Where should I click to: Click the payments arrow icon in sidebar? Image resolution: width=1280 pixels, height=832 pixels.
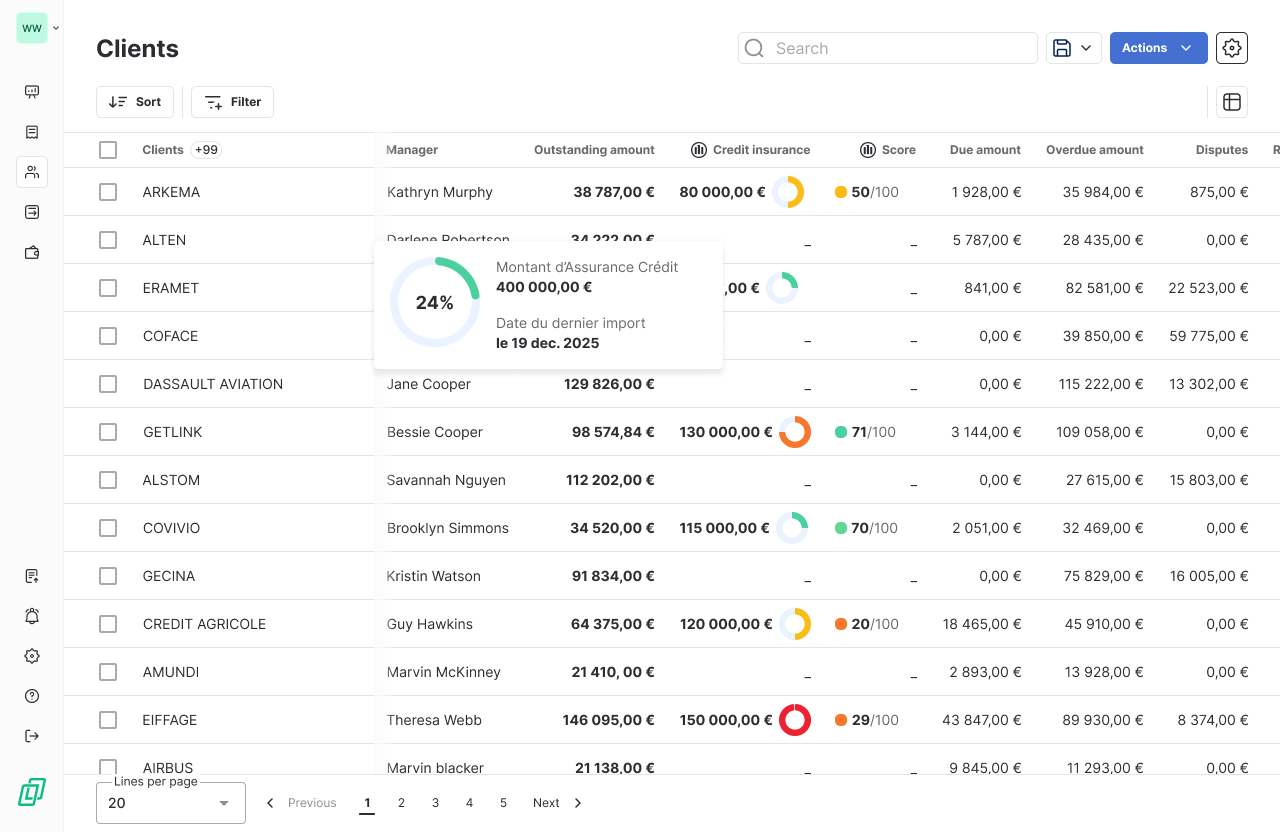[32, 212]
